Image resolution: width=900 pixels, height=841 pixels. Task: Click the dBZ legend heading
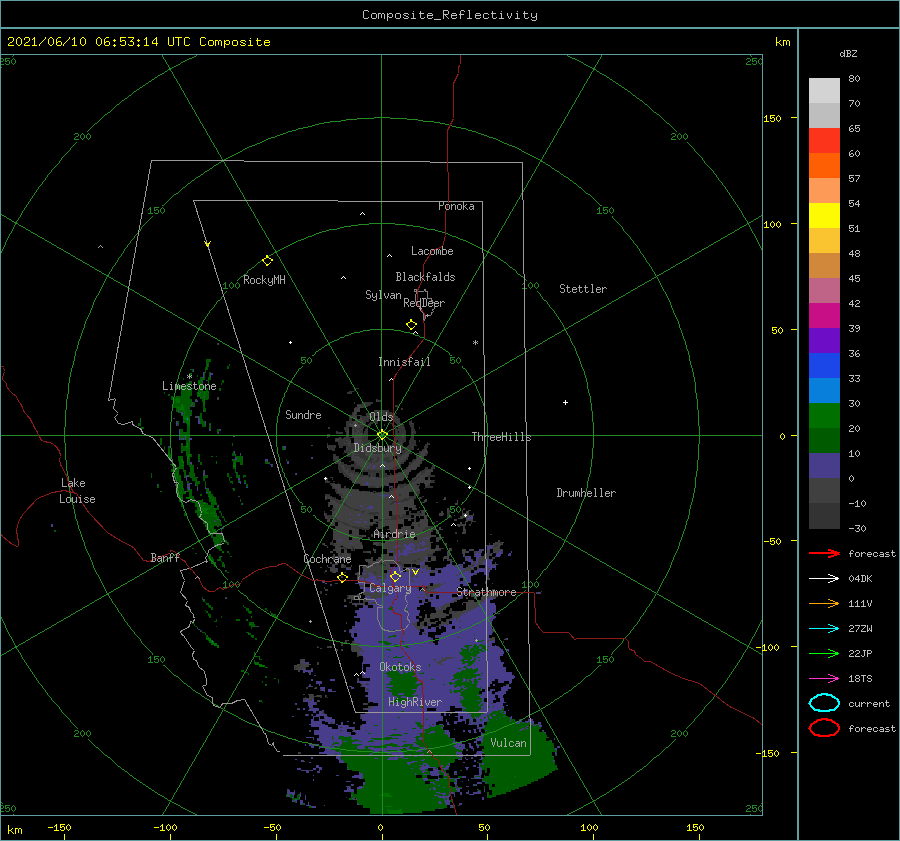point(848,53)
